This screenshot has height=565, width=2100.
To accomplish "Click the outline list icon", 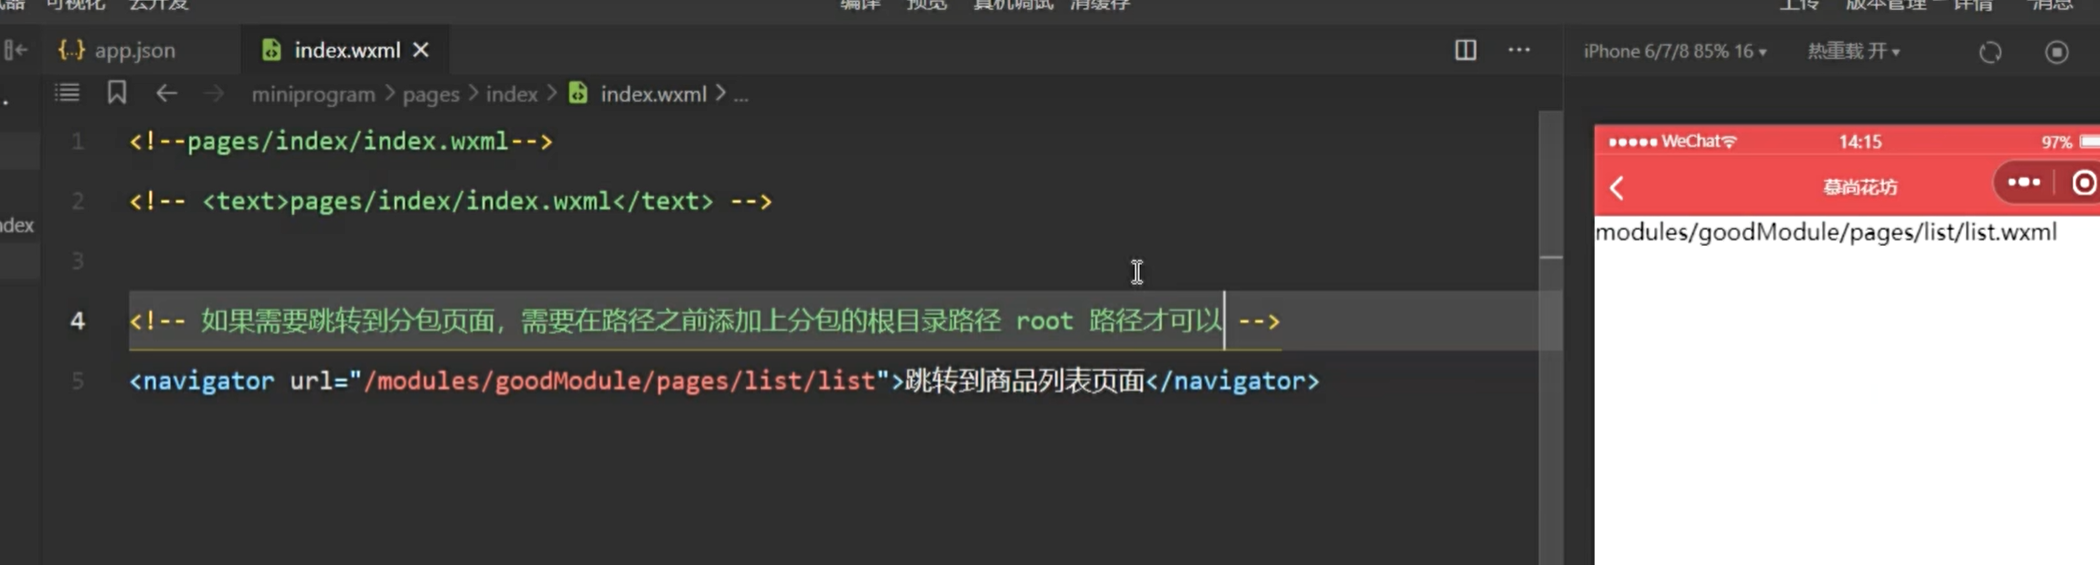I will click(x=67, y=93).
